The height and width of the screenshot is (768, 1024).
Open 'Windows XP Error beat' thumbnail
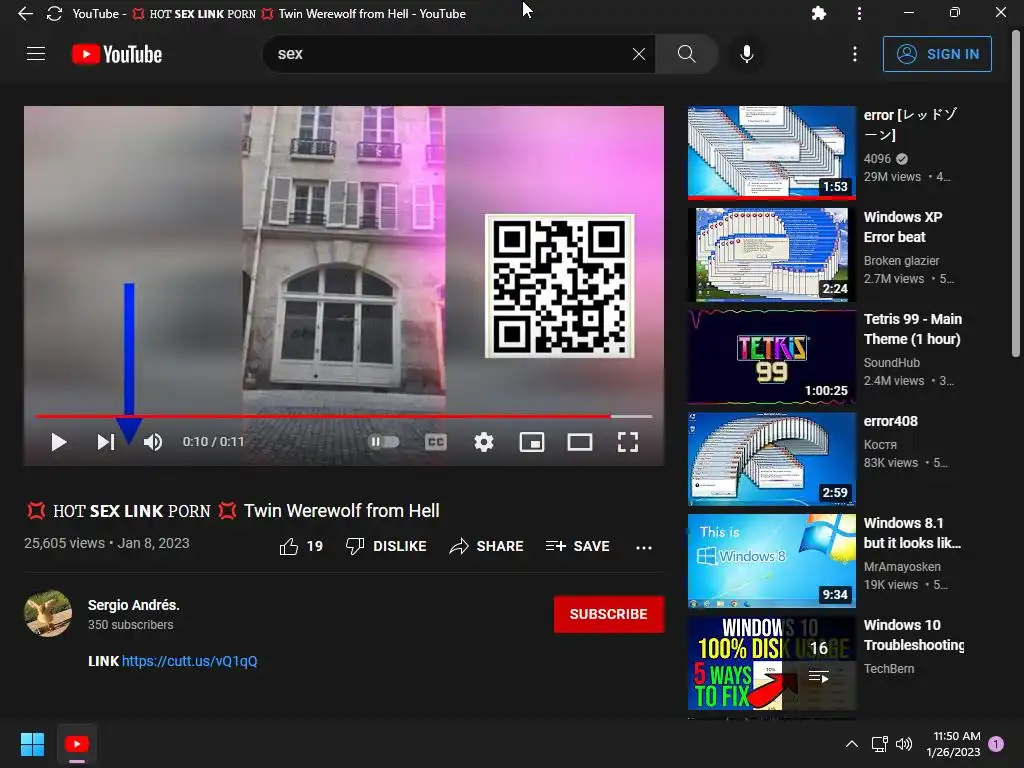point(771,254)
